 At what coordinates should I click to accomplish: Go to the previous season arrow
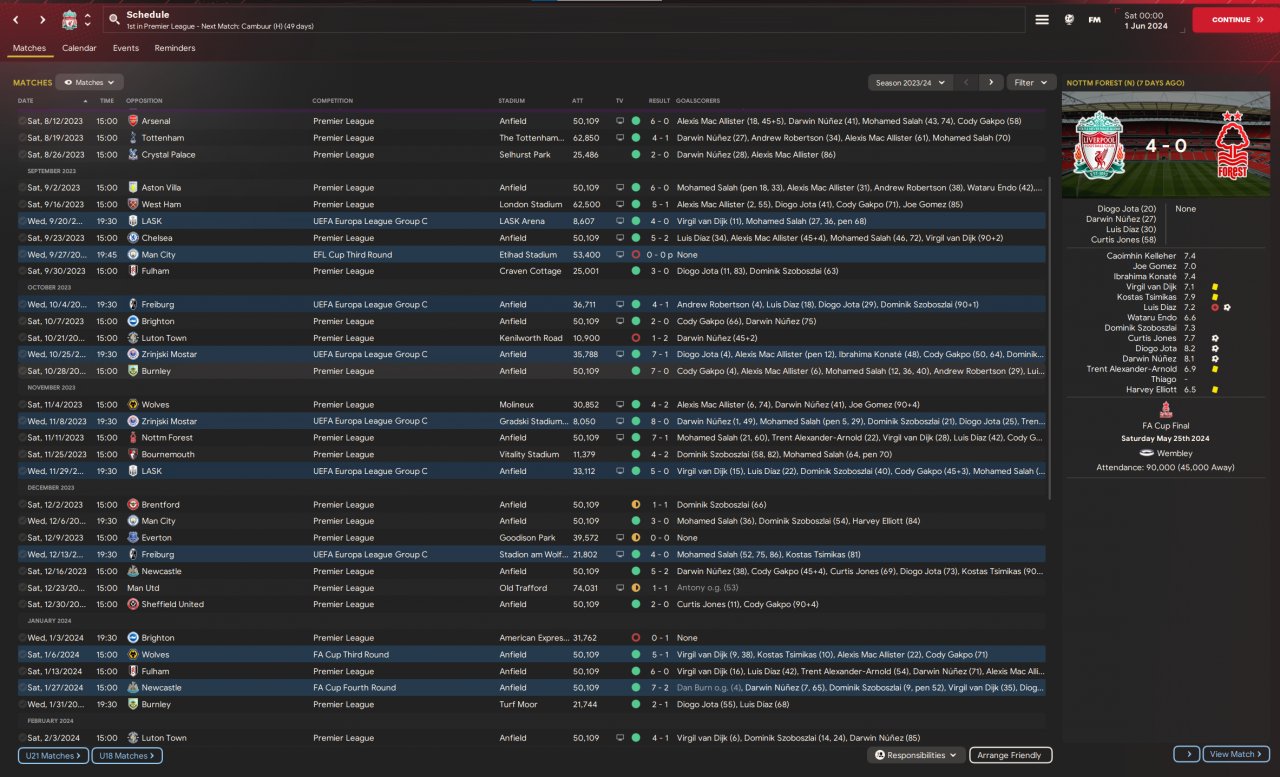coord(966,82)
